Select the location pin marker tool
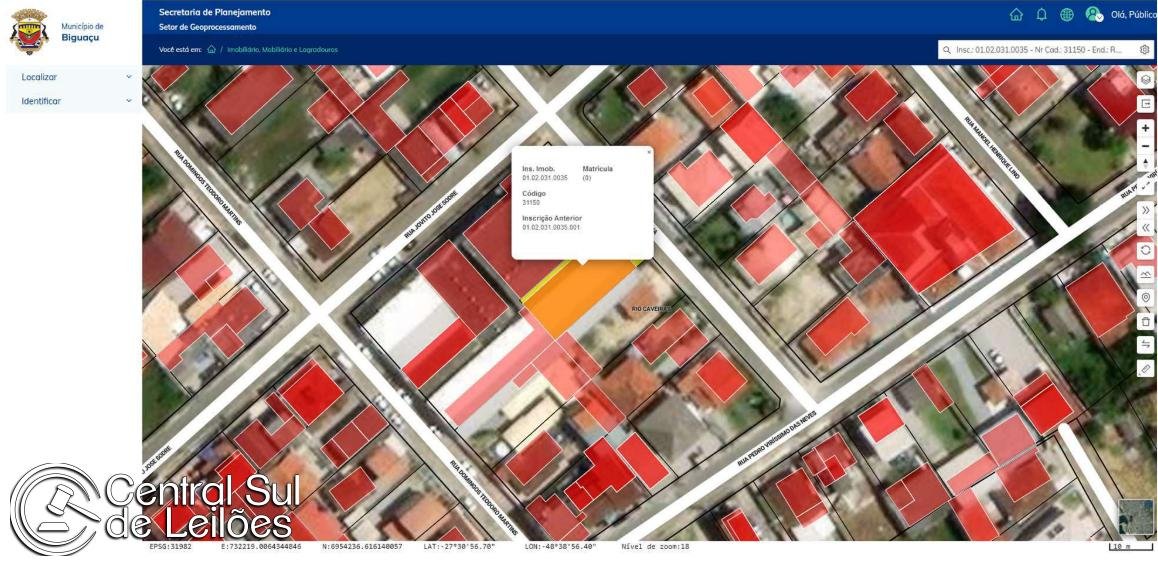This screenshot has width=1158, height=566. tap(1146, 298)
